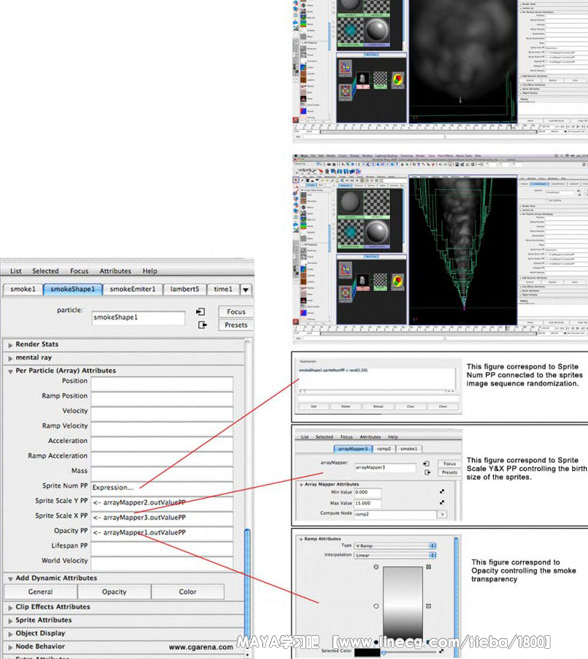This screenshot has height=659, width=588.
Task: Switch to the smokeEmiter1 tab
Action: (132, 289)
